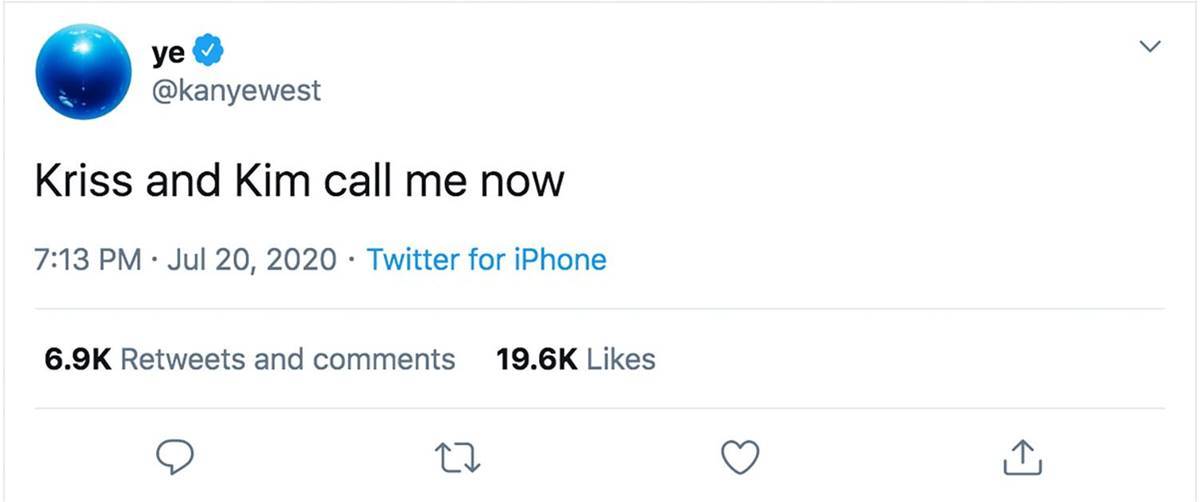Open the 'Likes' label list

[x=621, y=359]
